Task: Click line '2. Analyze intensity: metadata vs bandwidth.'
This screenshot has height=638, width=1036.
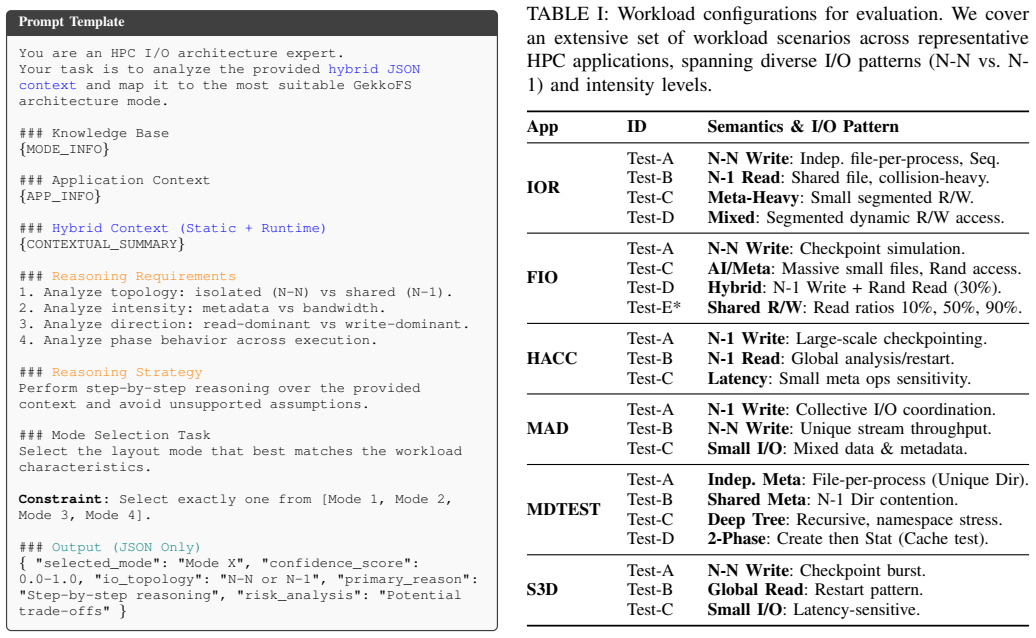Action: (202, 308)
